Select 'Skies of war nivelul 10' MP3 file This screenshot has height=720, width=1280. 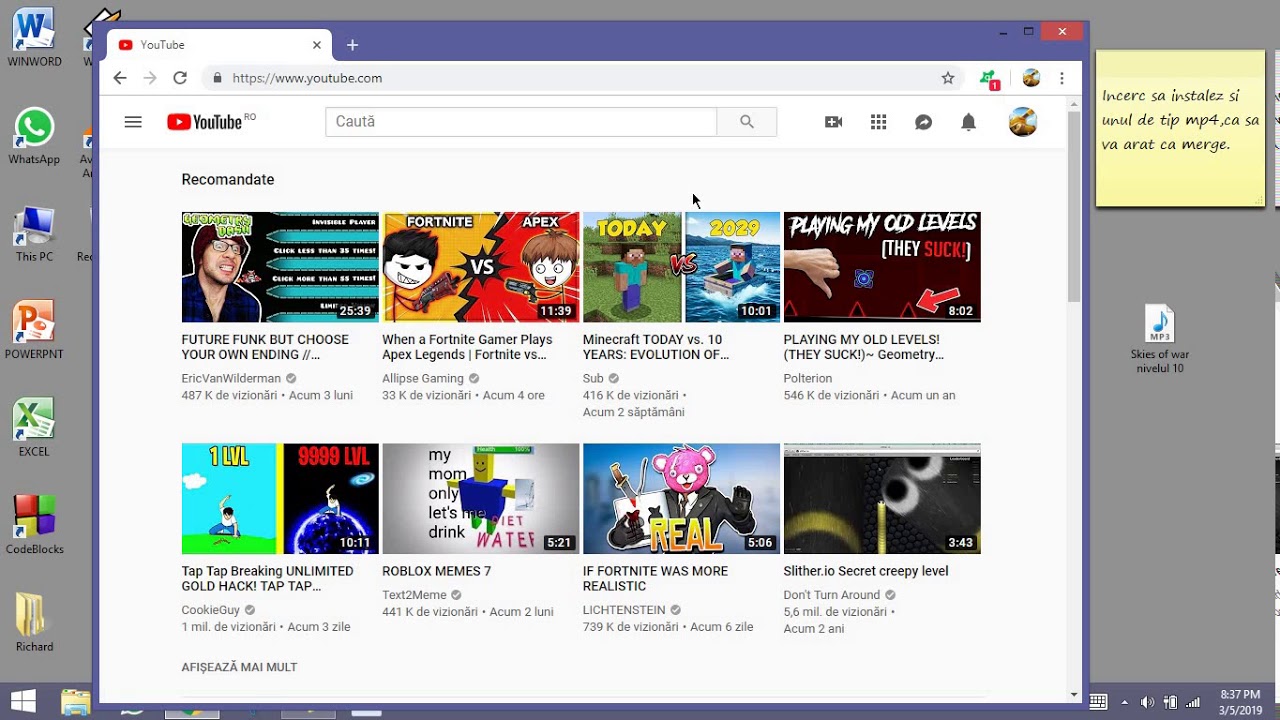point(1160,340)
